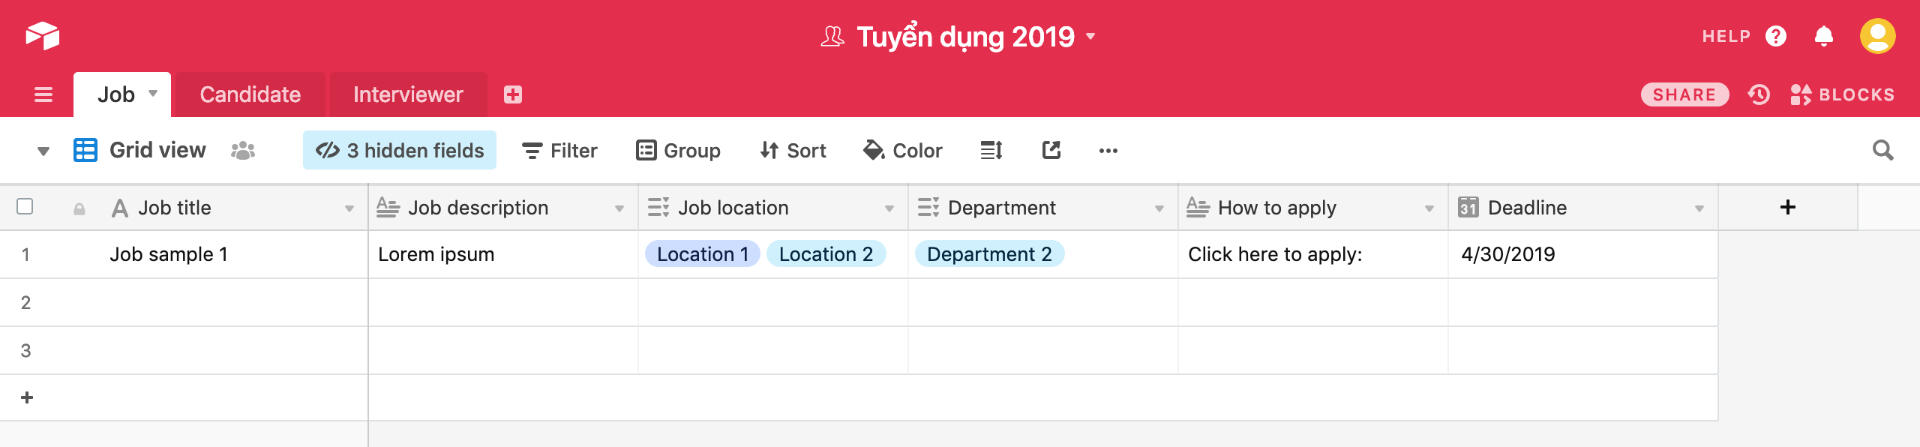Switch to the Interviewer tab
The image size is (1920, 447).
(408, 95)
